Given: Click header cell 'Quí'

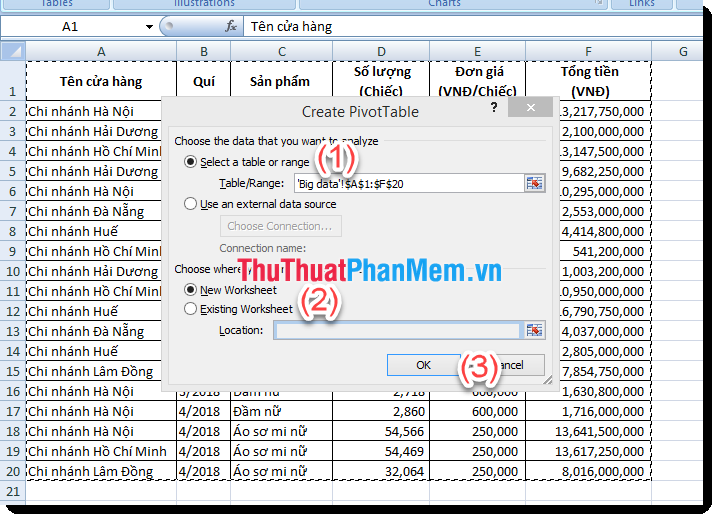Looking at the screenshot, I should click(204, 81).
